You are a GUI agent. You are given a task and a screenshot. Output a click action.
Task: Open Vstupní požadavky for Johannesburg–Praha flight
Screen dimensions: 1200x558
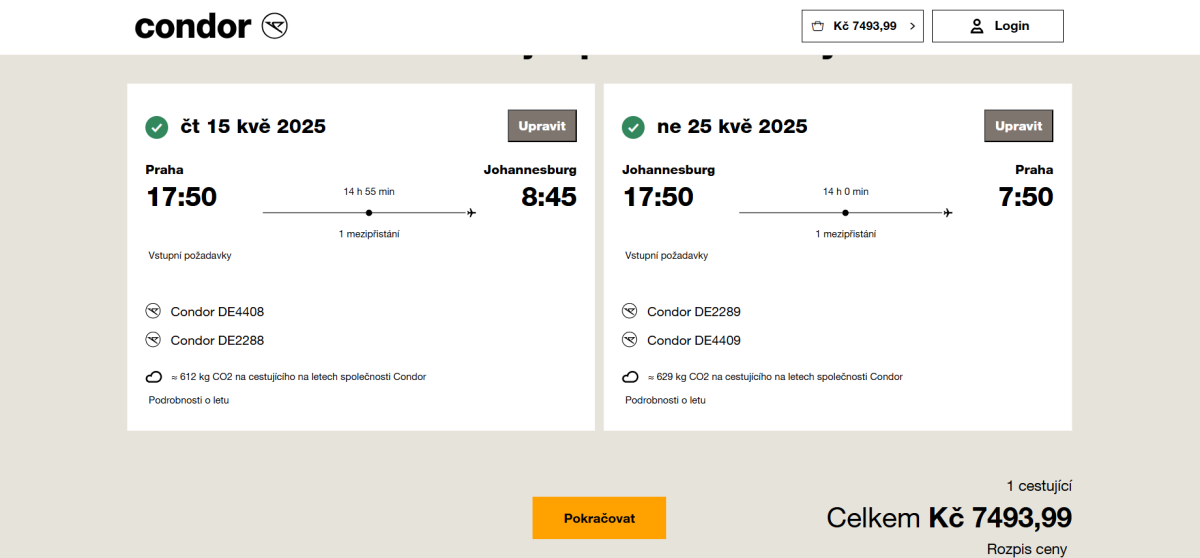(x=666, y=255)
